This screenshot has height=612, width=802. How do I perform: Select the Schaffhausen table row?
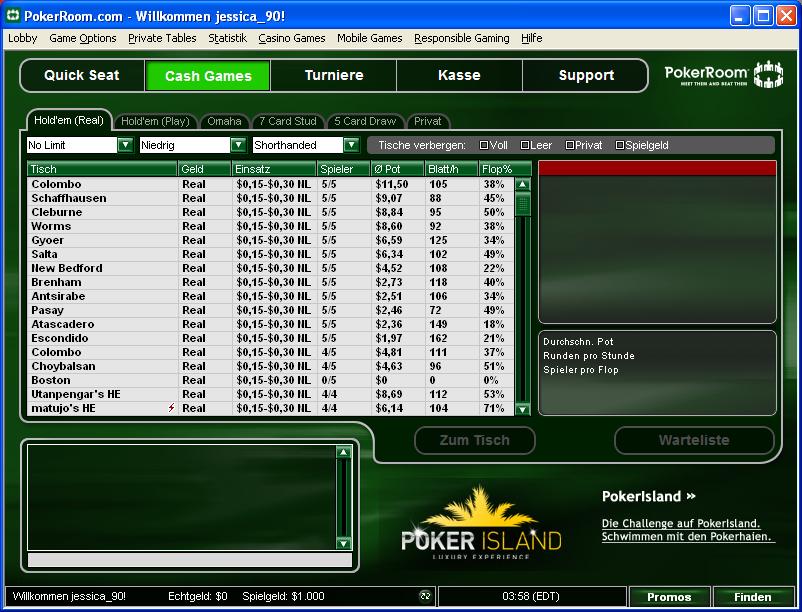pos(270,198)
